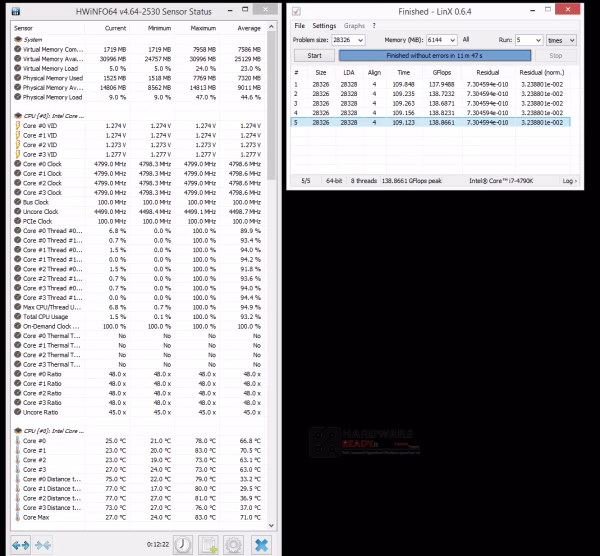Expand the Run count dropdown
Screen dimensions: 600x556
point(529,40)
